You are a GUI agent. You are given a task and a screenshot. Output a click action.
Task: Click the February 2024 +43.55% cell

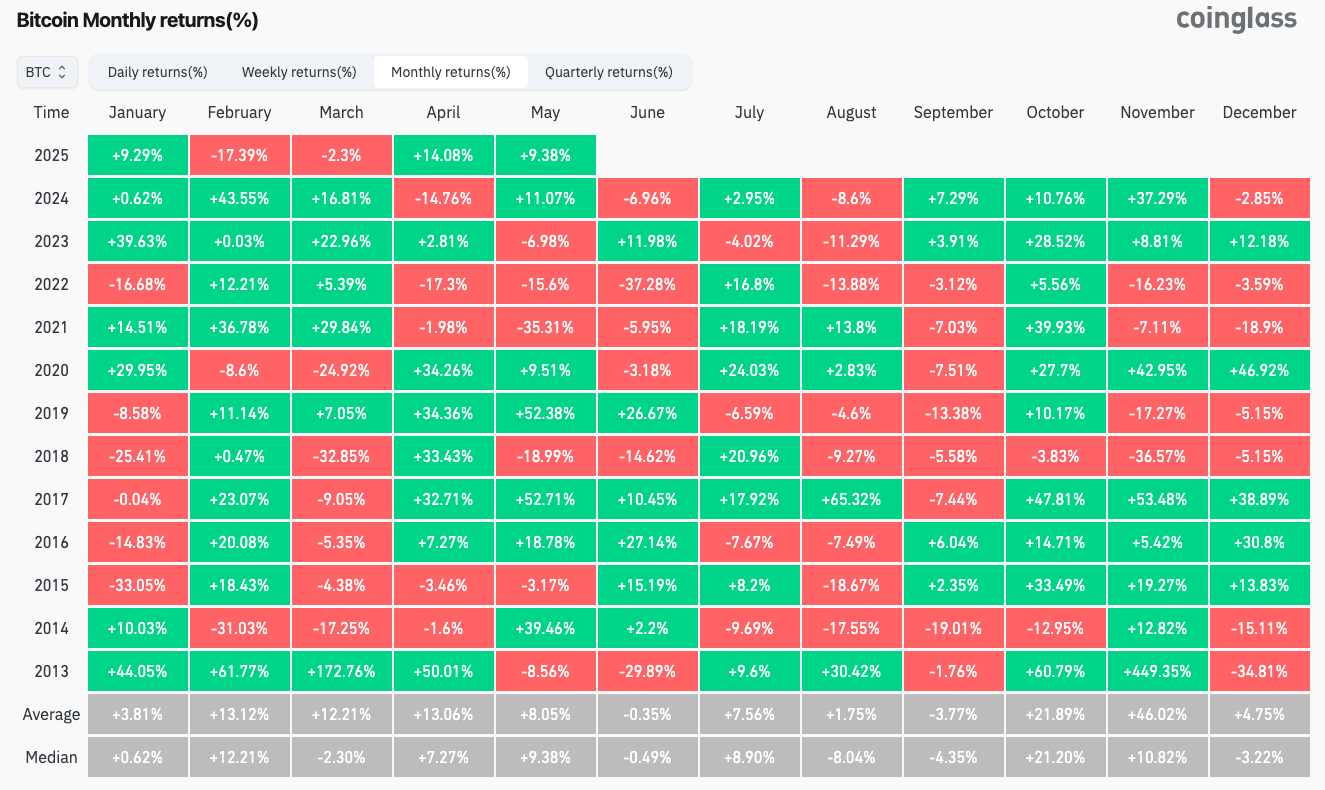point(240,198)
